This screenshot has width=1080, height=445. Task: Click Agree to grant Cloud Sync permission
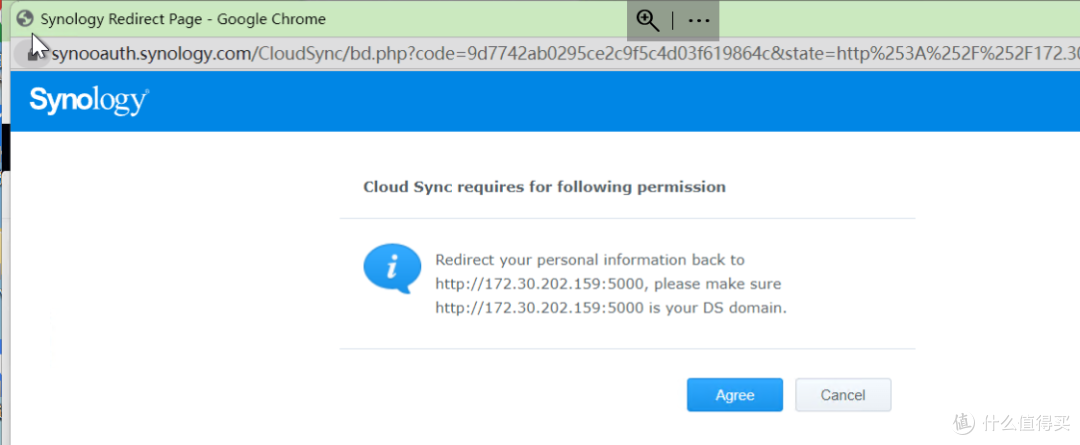coord(735,395)
